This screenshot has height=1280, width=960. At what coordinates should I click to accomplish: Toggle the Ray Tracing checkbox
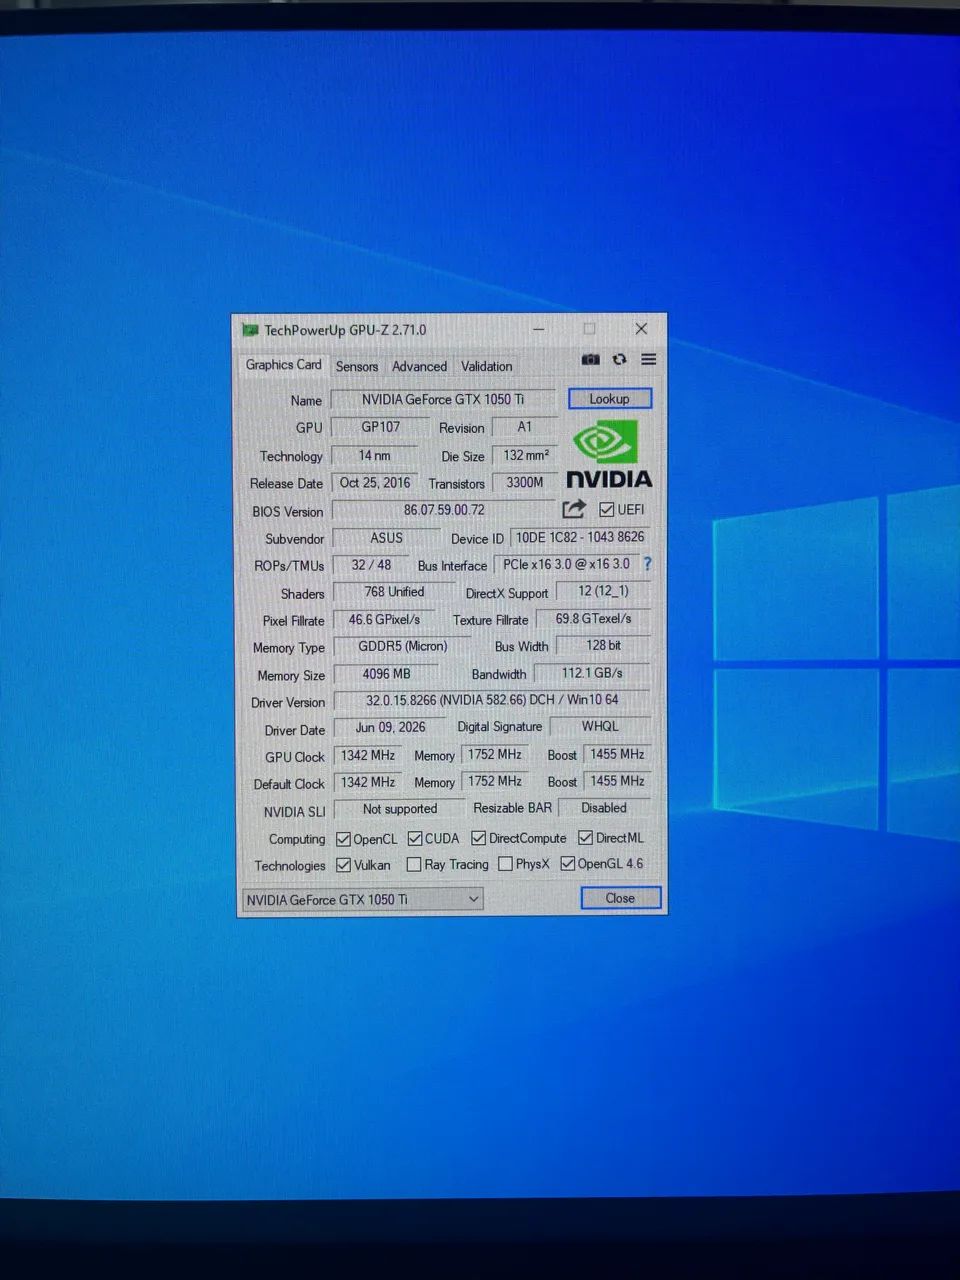pyautogui.click(x=414, y=864)
